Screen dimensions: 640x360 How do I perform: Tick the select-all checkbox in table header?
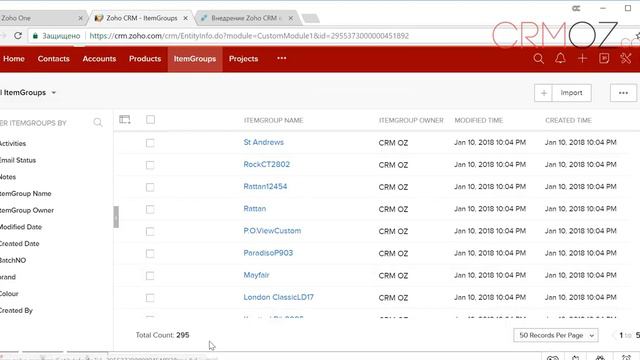pyautogui.click(x=151, y=120)
